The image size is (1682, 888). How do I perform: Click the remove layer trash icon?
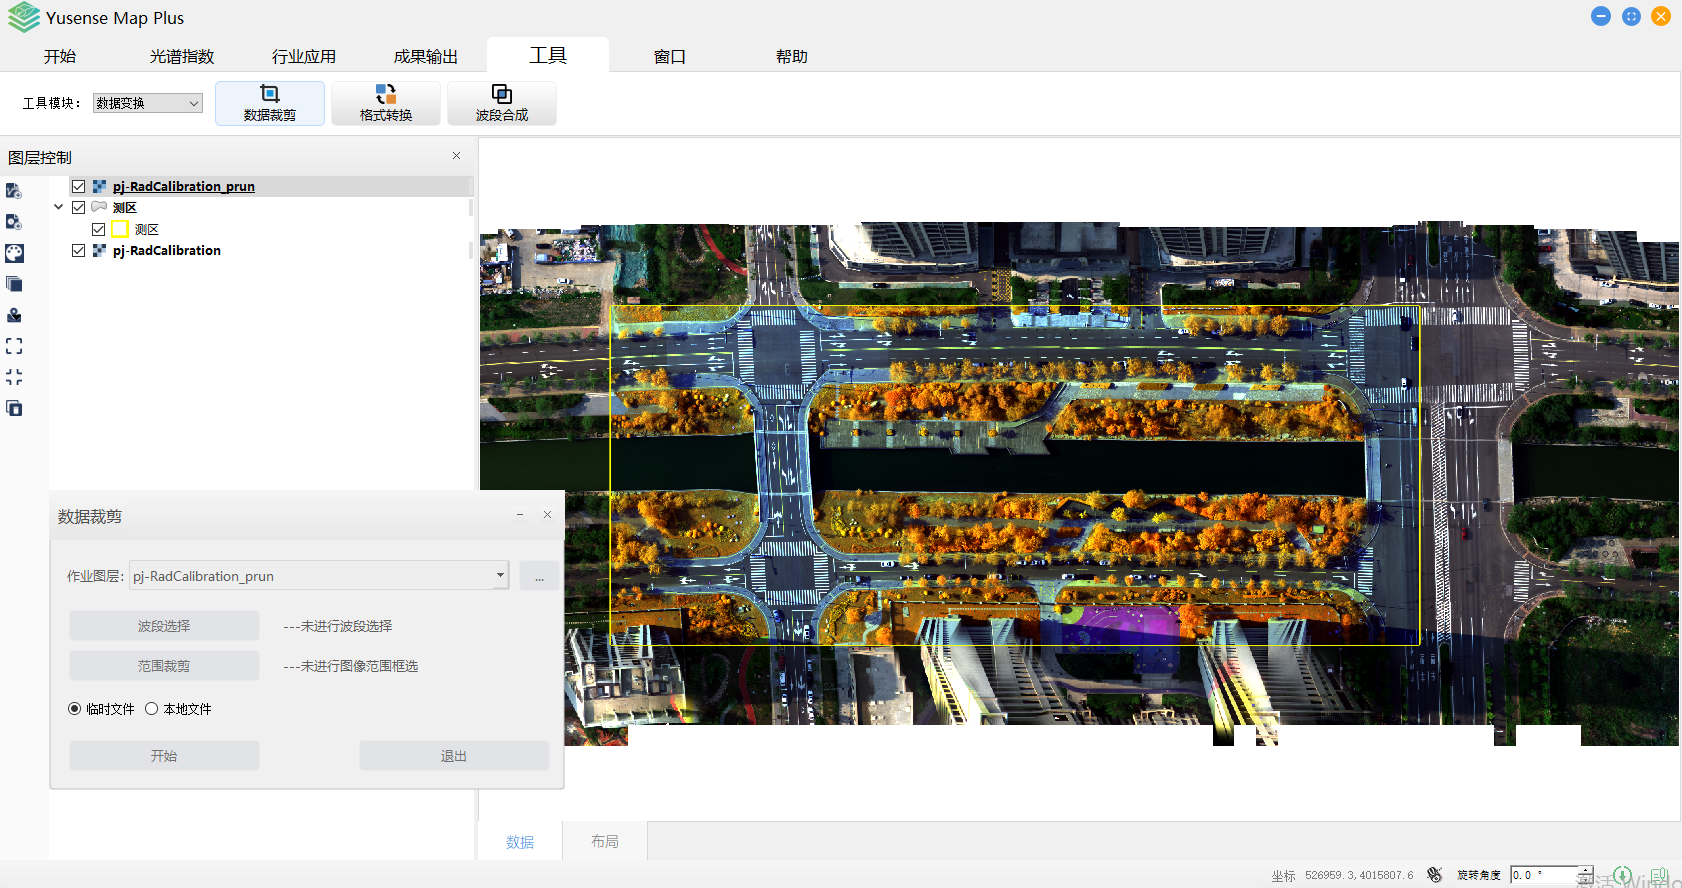[x=14, y=408]
